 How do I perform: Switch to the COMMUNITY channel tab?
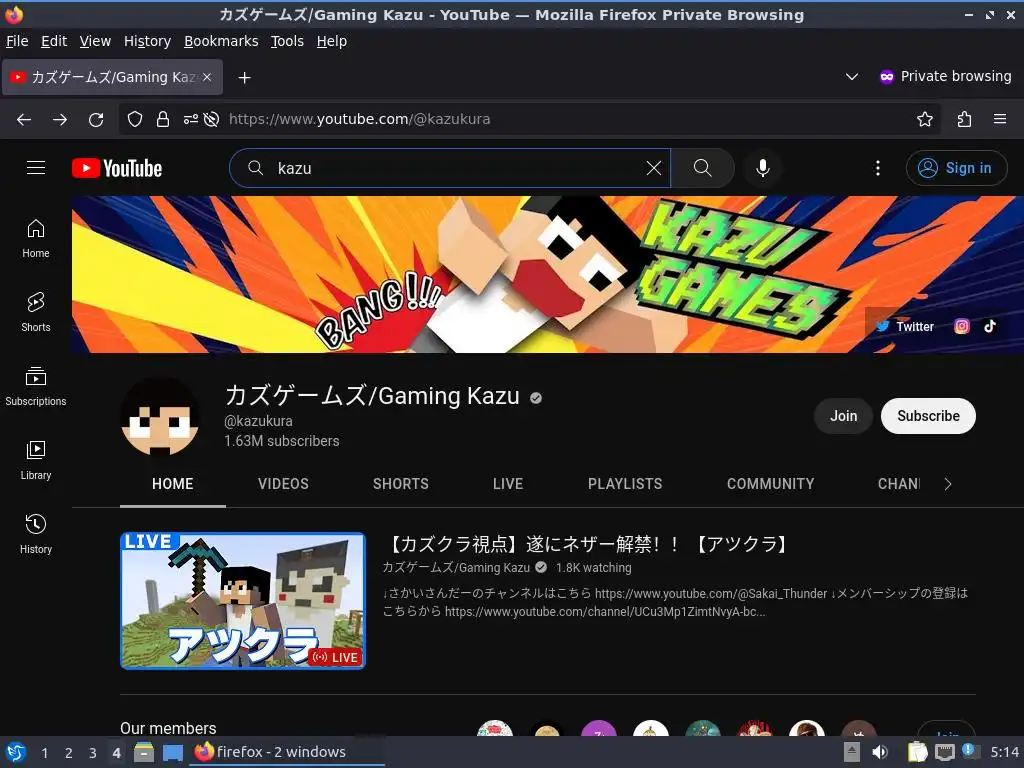click(x=771, y=484)
